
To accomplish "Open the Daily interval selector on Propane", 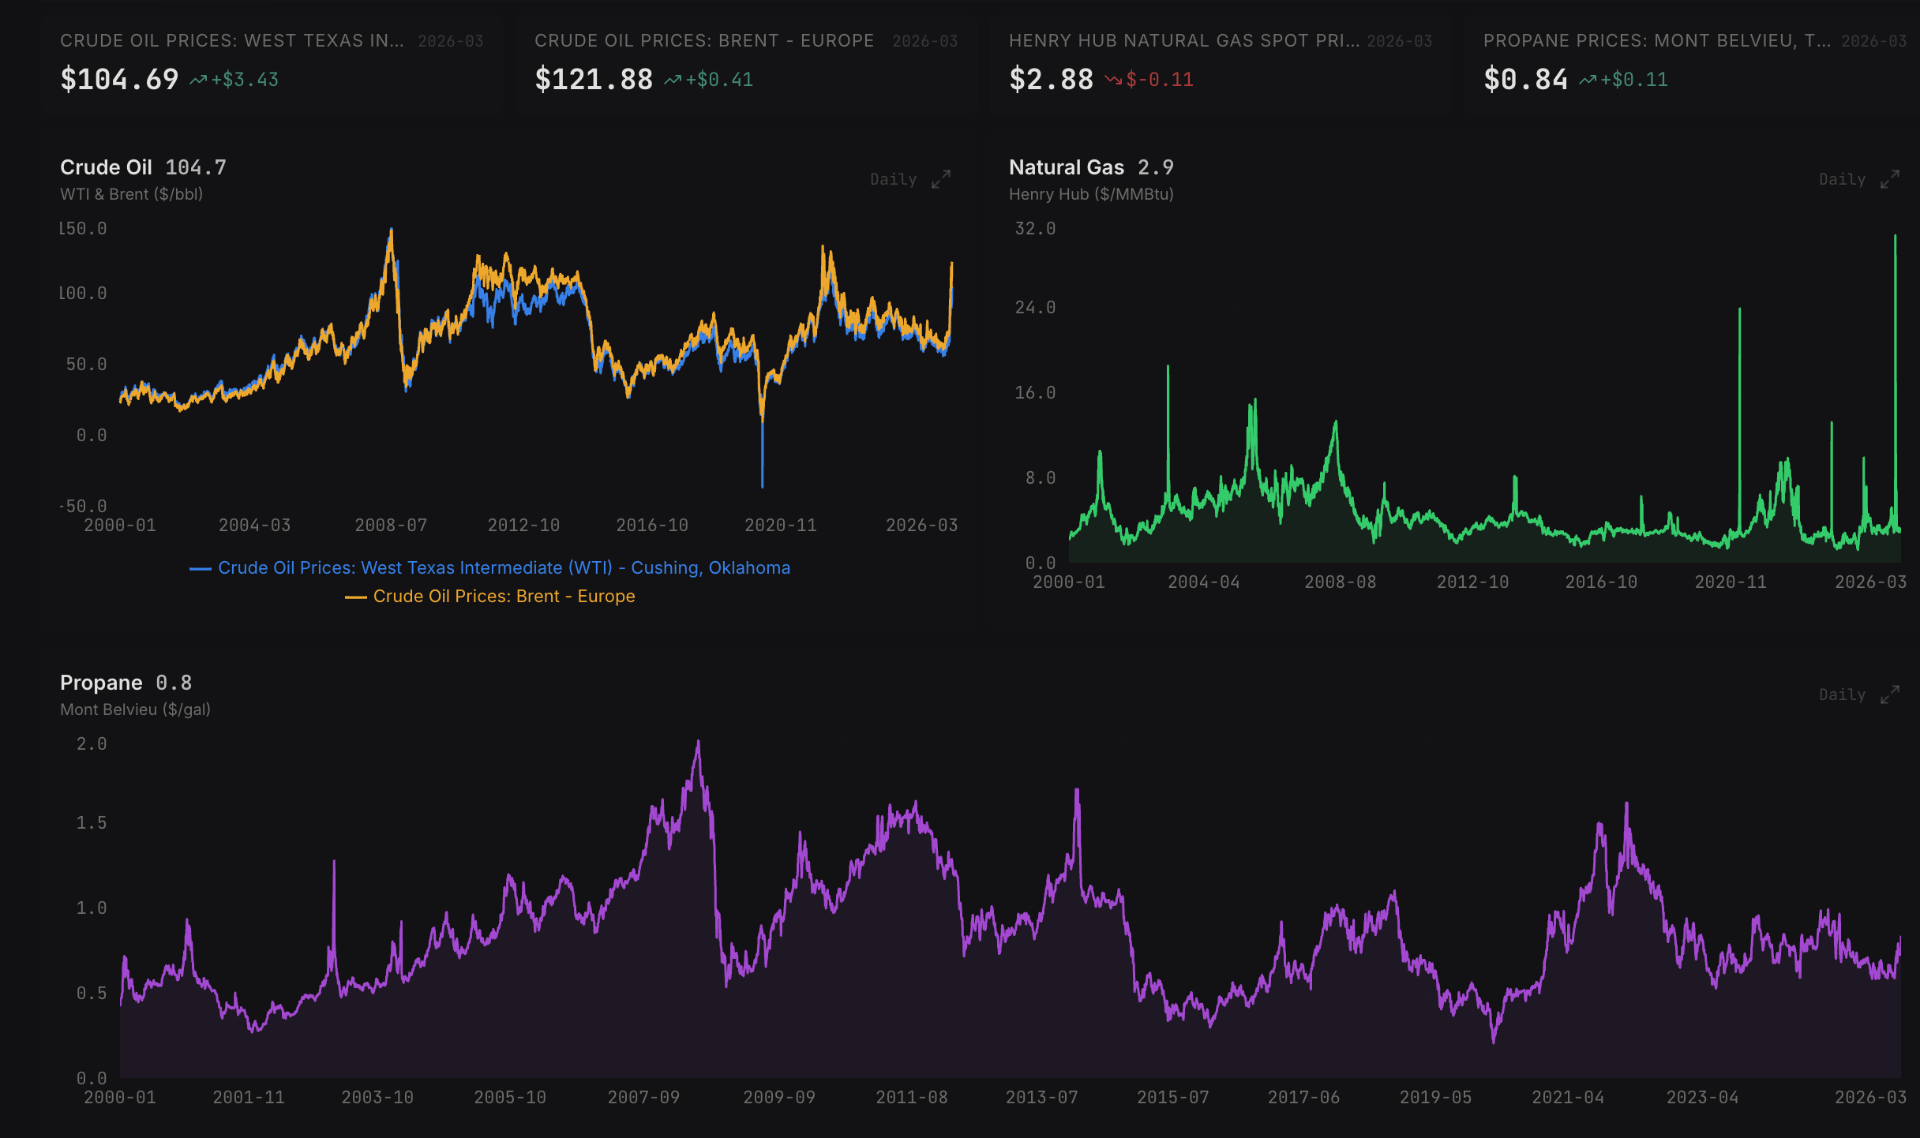I will [1842, 694].
